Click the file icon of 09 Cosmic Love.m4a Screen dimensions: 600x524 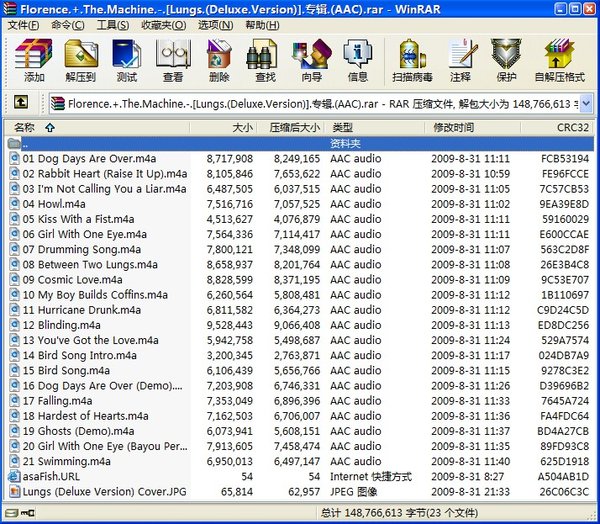(x=14, y=279)
